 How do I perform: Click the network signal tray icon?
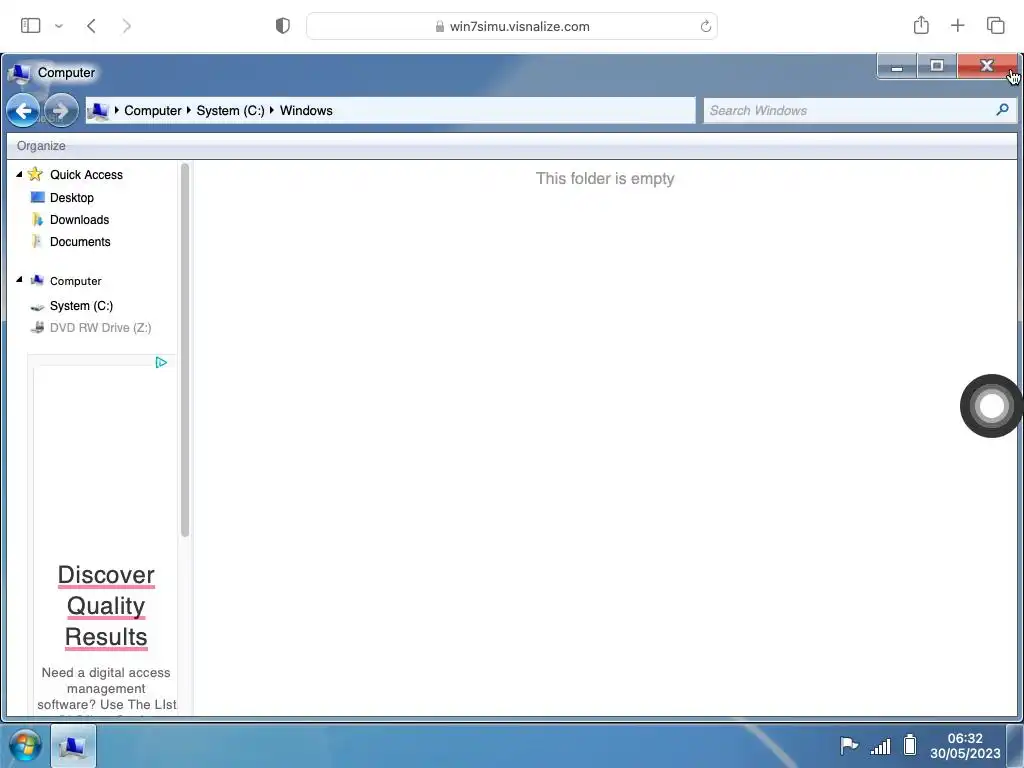click(x=880, y=746)
